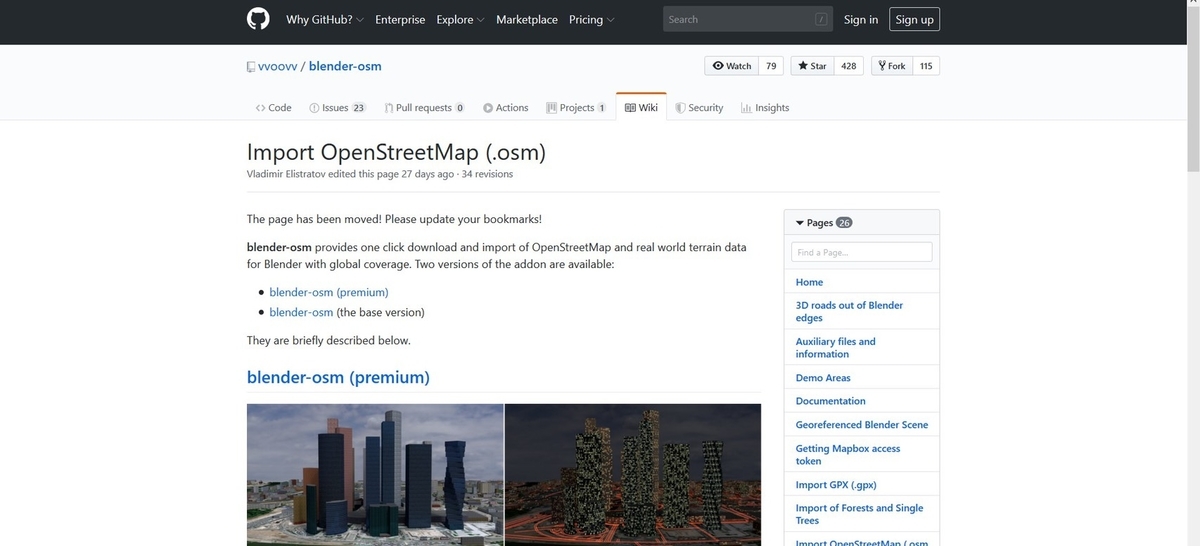Open Import of Forests and Single Trees page
The height and width of the screenshot is (546, 1200).
[x=859, y=514]
